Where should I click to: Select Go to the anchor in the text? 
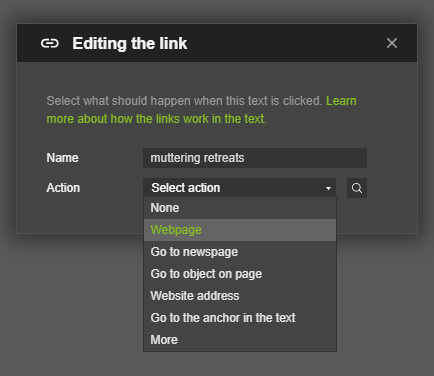point(240,318)
